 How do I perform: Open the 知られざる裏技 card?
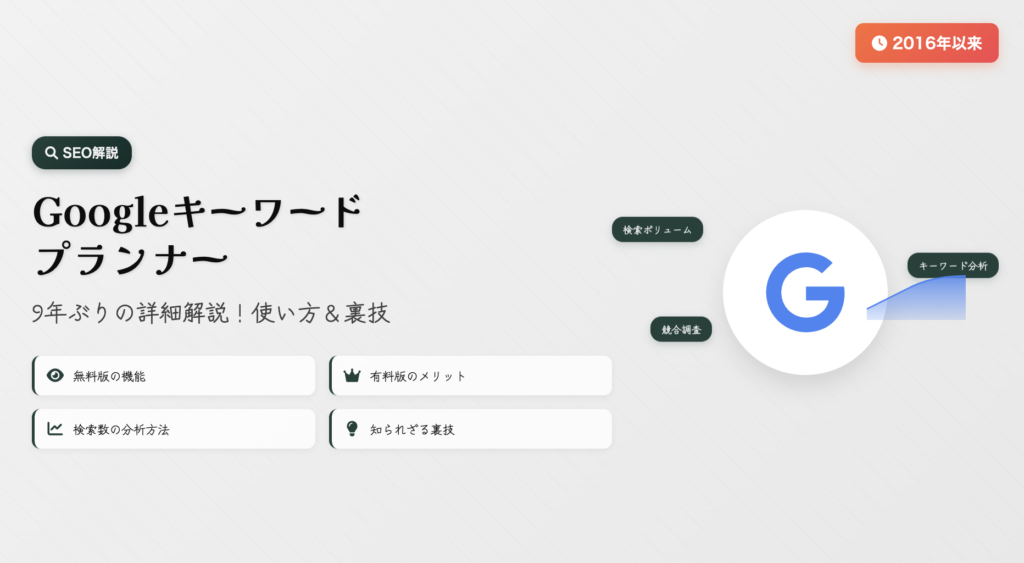tap(471, 429)
